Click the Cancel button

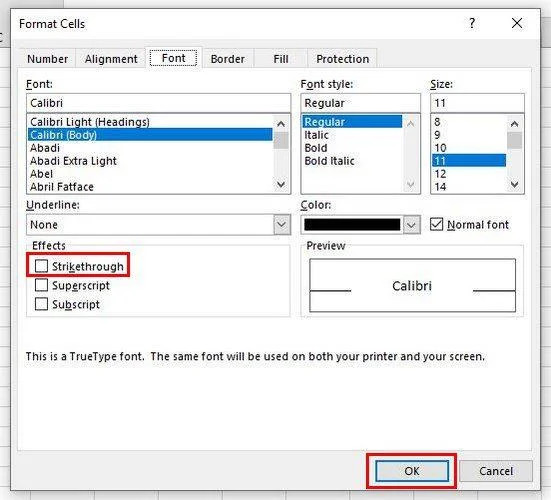click(x=496, y=471)
